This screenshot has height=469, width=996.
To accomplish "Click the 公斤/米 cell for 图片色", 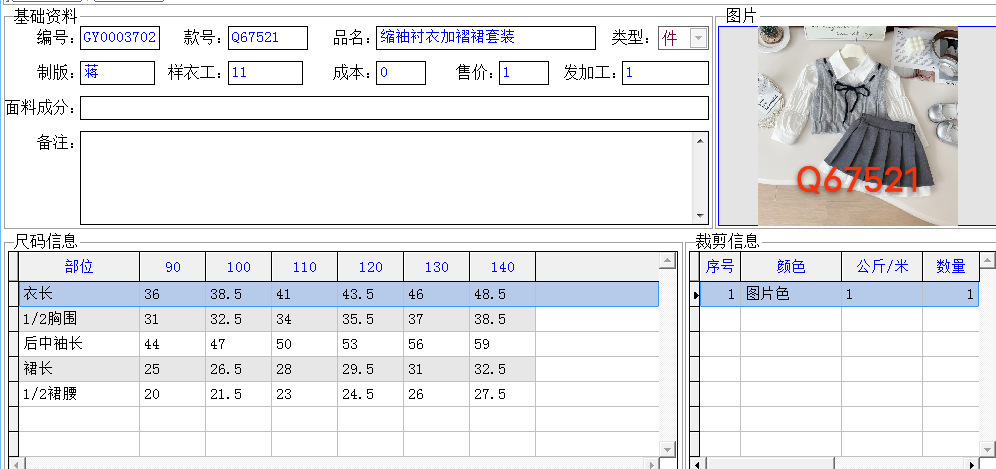I will tap(882, 294).
